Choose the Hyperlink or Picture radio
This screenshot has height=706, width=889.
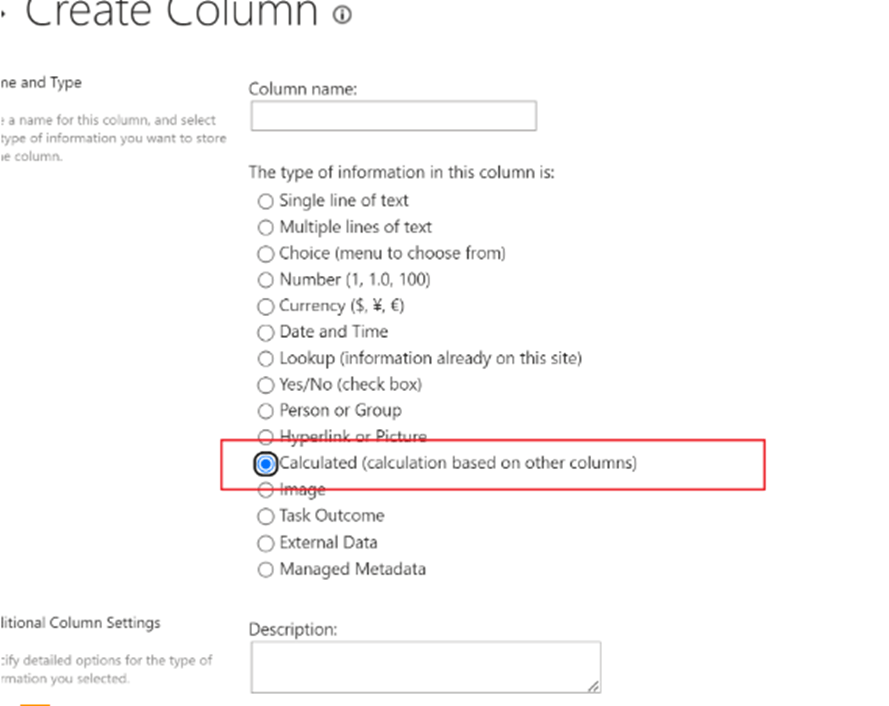[x=265, y=437]
